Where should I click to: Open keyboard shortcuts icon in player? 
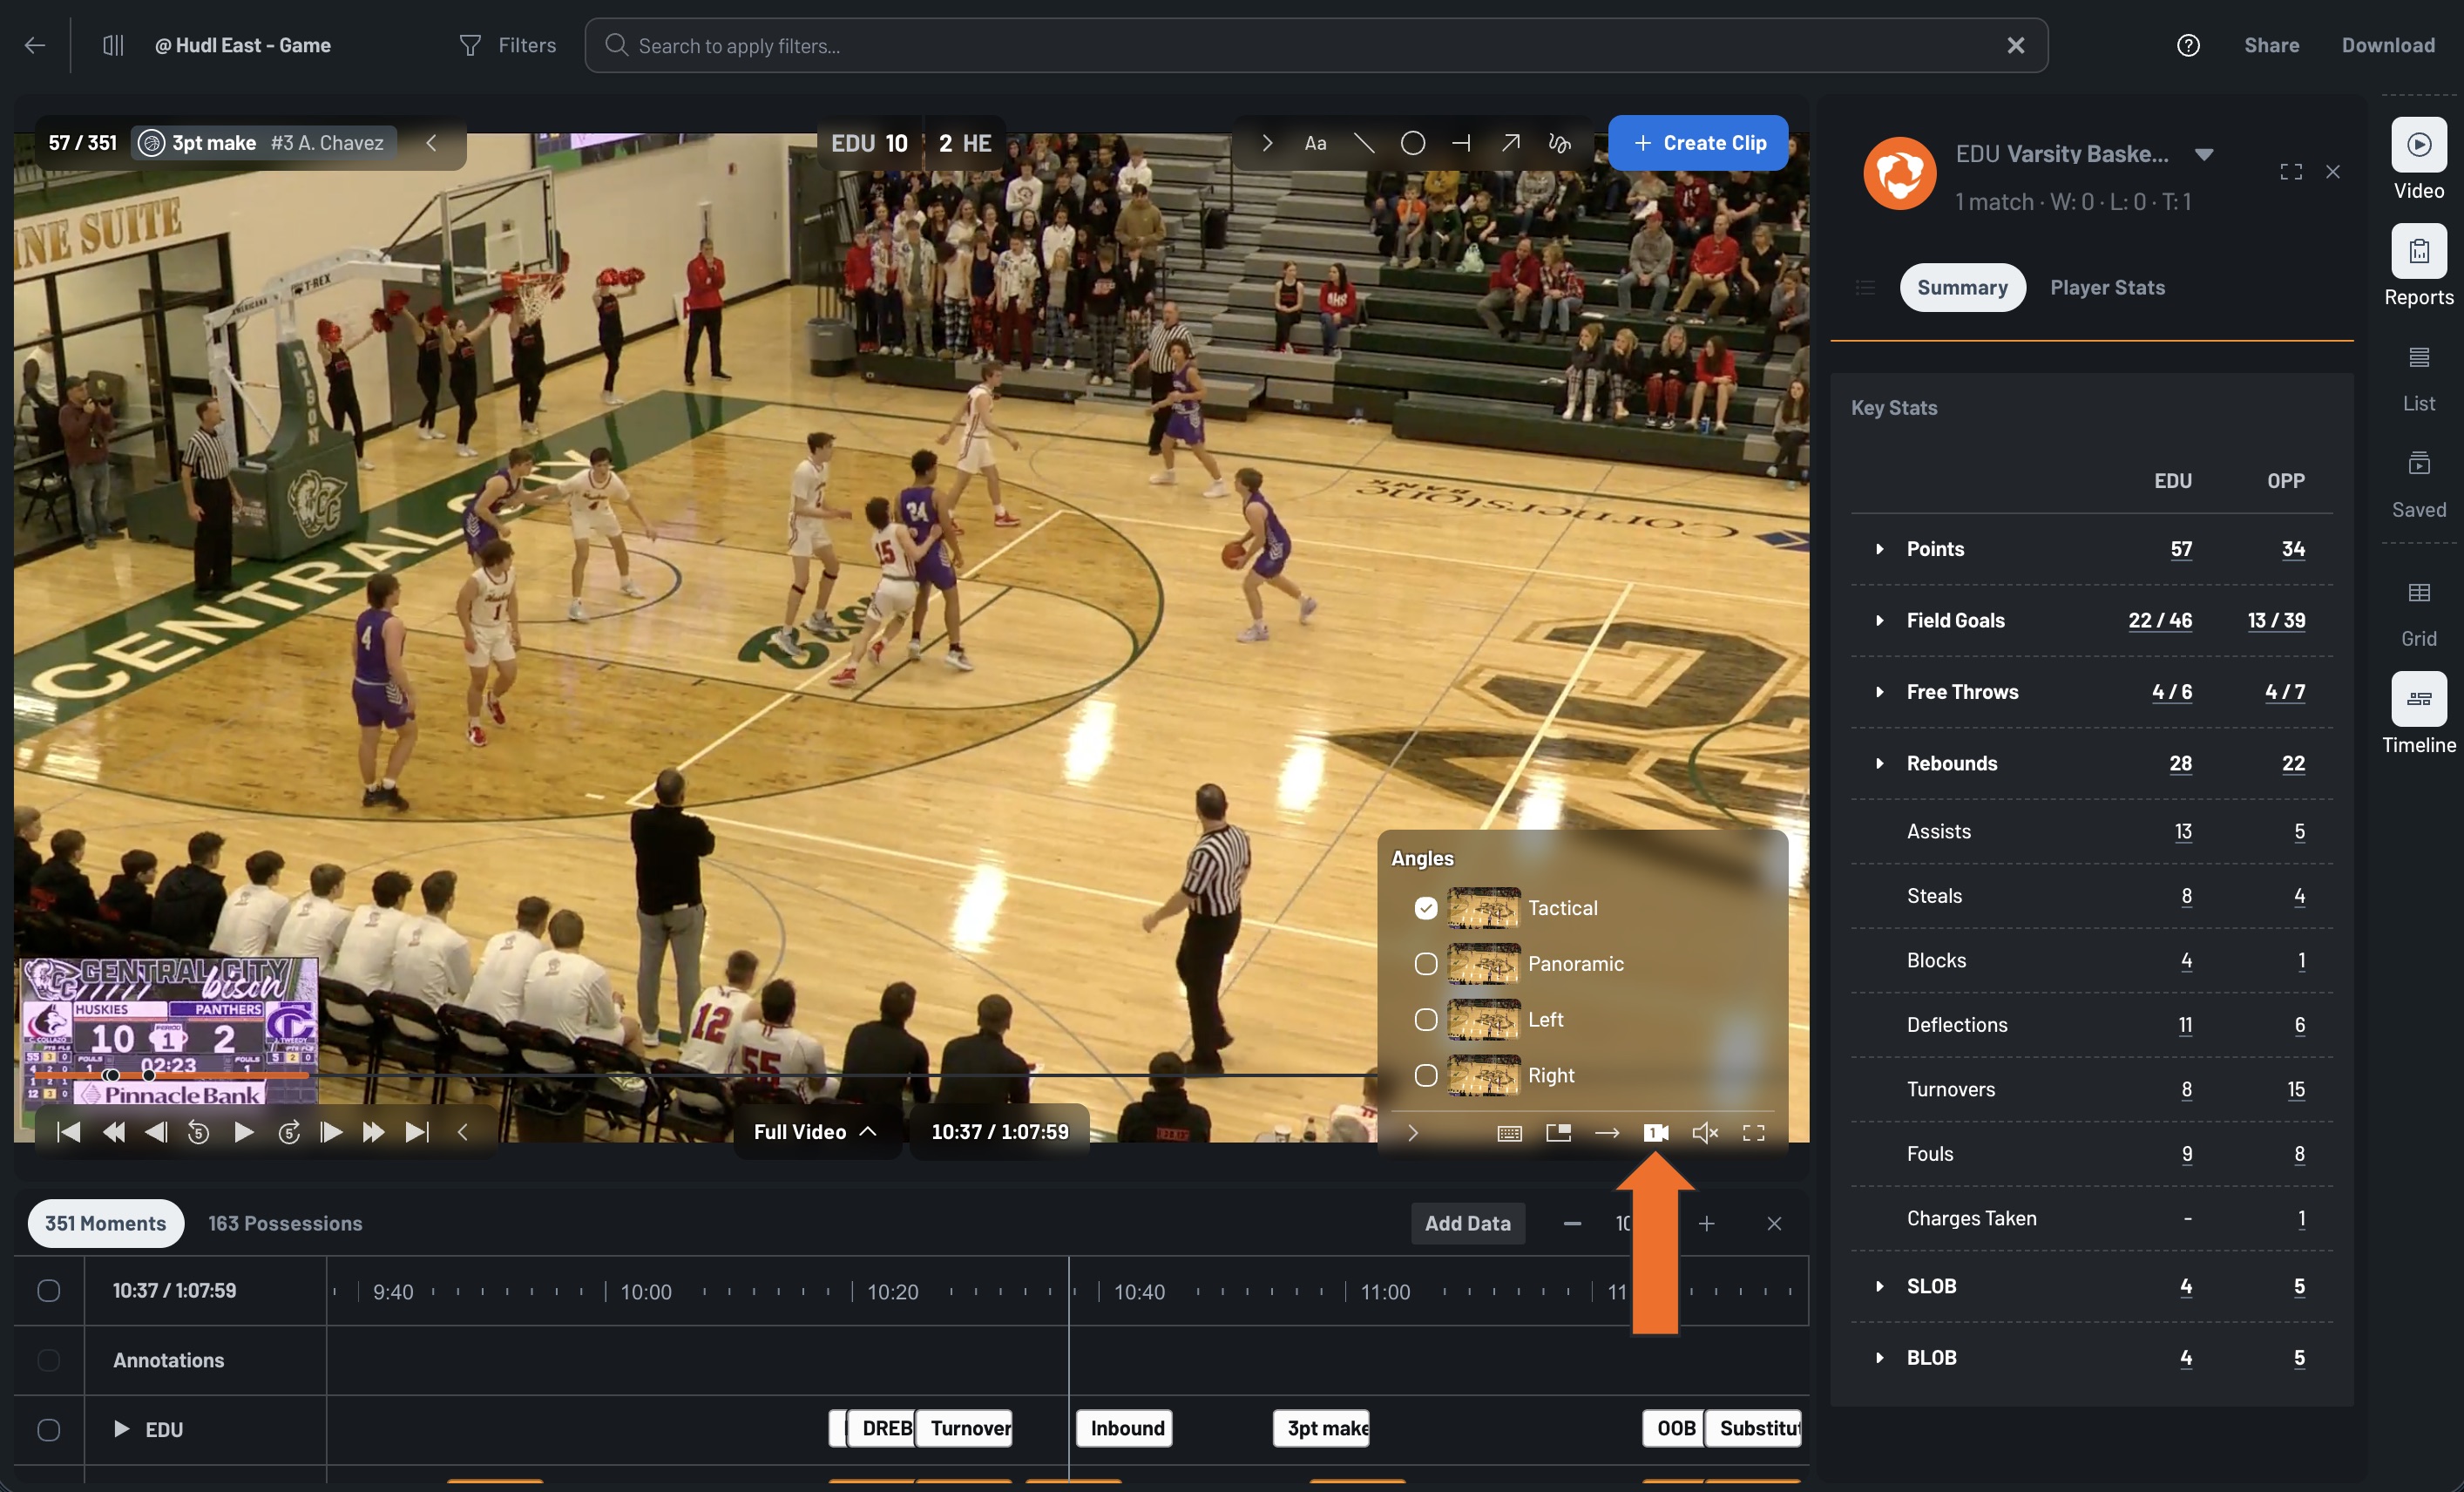click(x=1509, y=1133)
